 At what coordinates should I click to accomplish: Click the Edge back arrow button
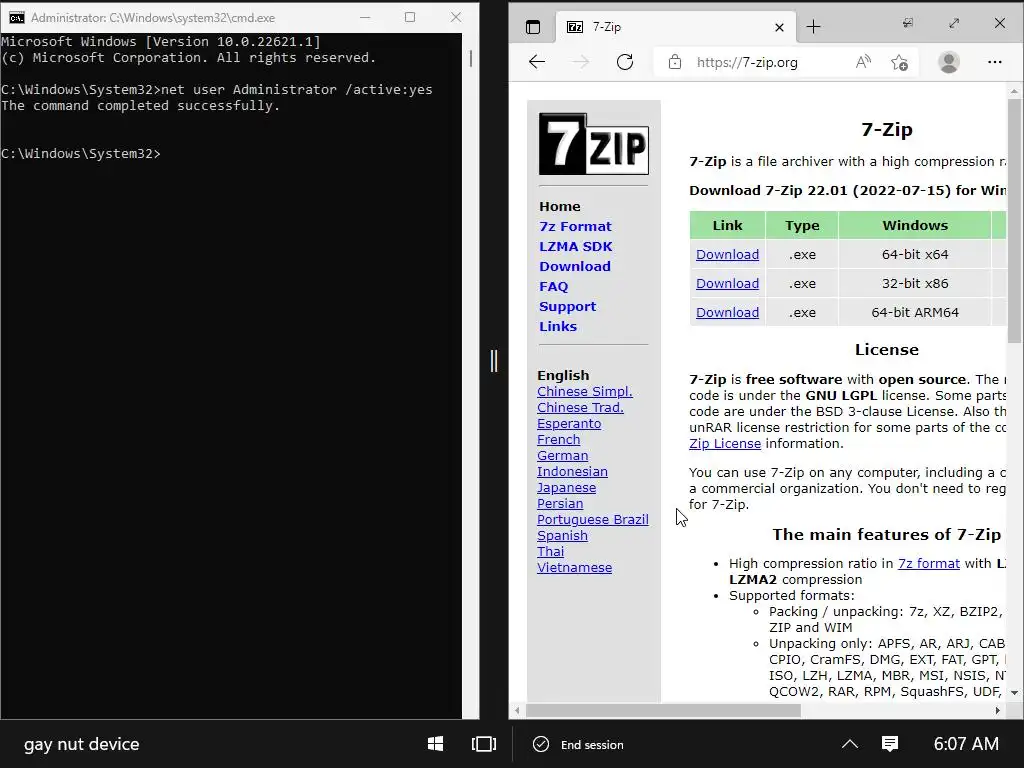tap(537, 62)
